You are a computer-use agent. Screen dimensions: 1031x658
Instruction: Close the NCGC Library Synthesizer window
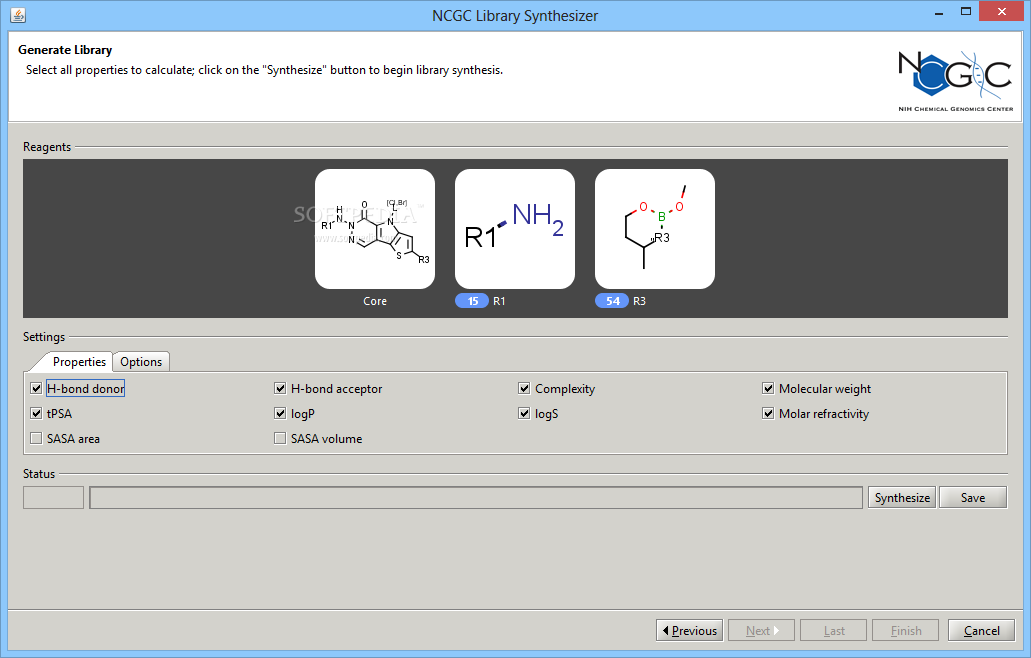[x=1001, y=12]
